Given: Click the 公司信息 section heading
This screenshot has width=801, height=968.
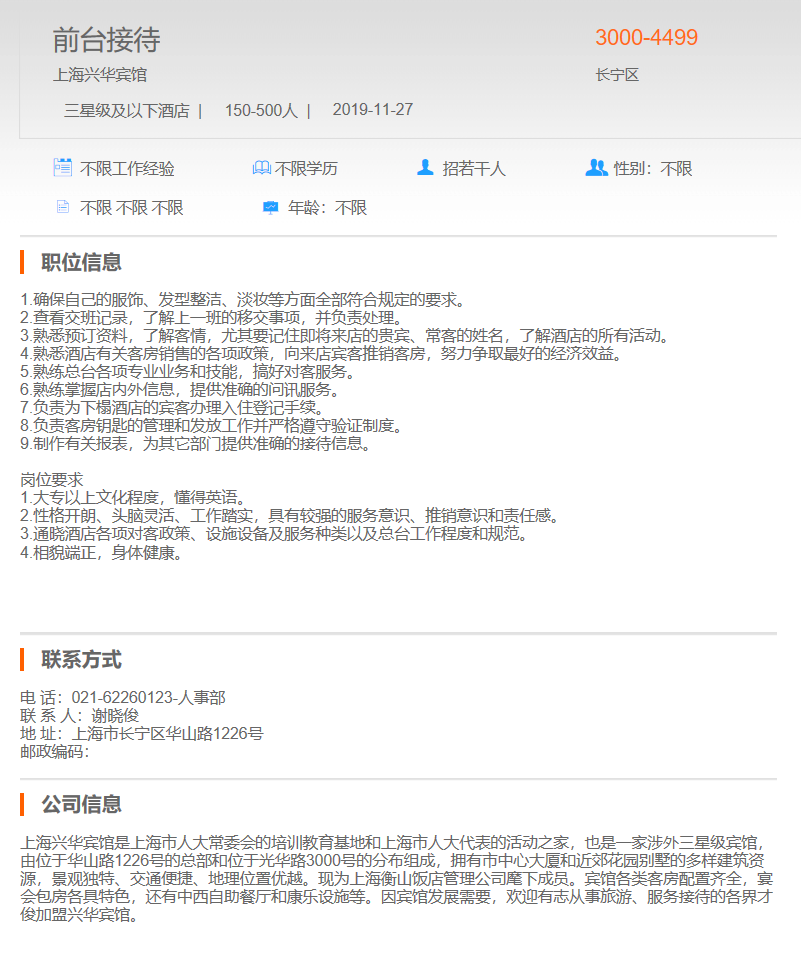Looking at the screenshot, I should coord(81,804).
